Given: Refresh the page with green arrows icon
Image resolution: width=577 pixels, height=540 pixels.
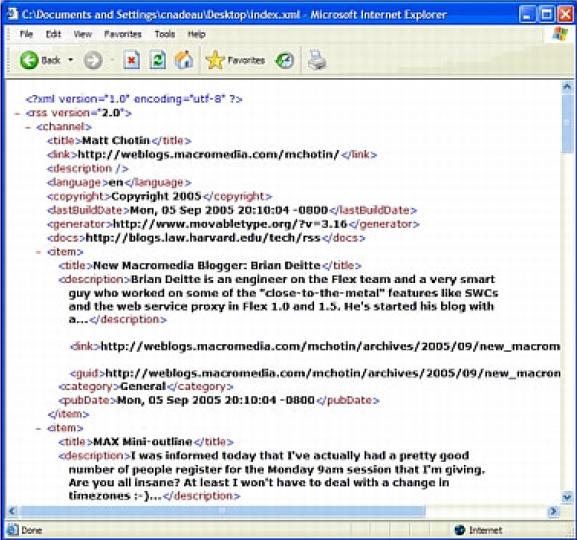Looking at the screenshot, I should pyautogui.click(x=157, y=60).
